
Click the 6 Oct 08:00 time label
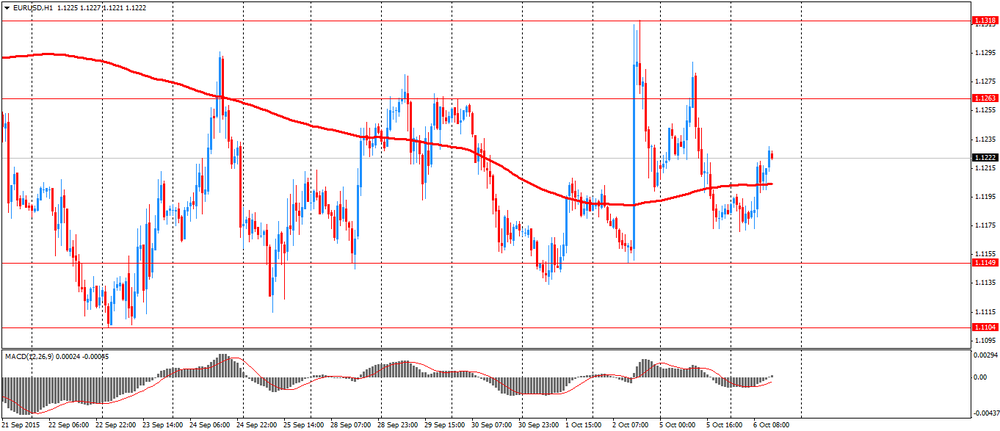(772, 423)
